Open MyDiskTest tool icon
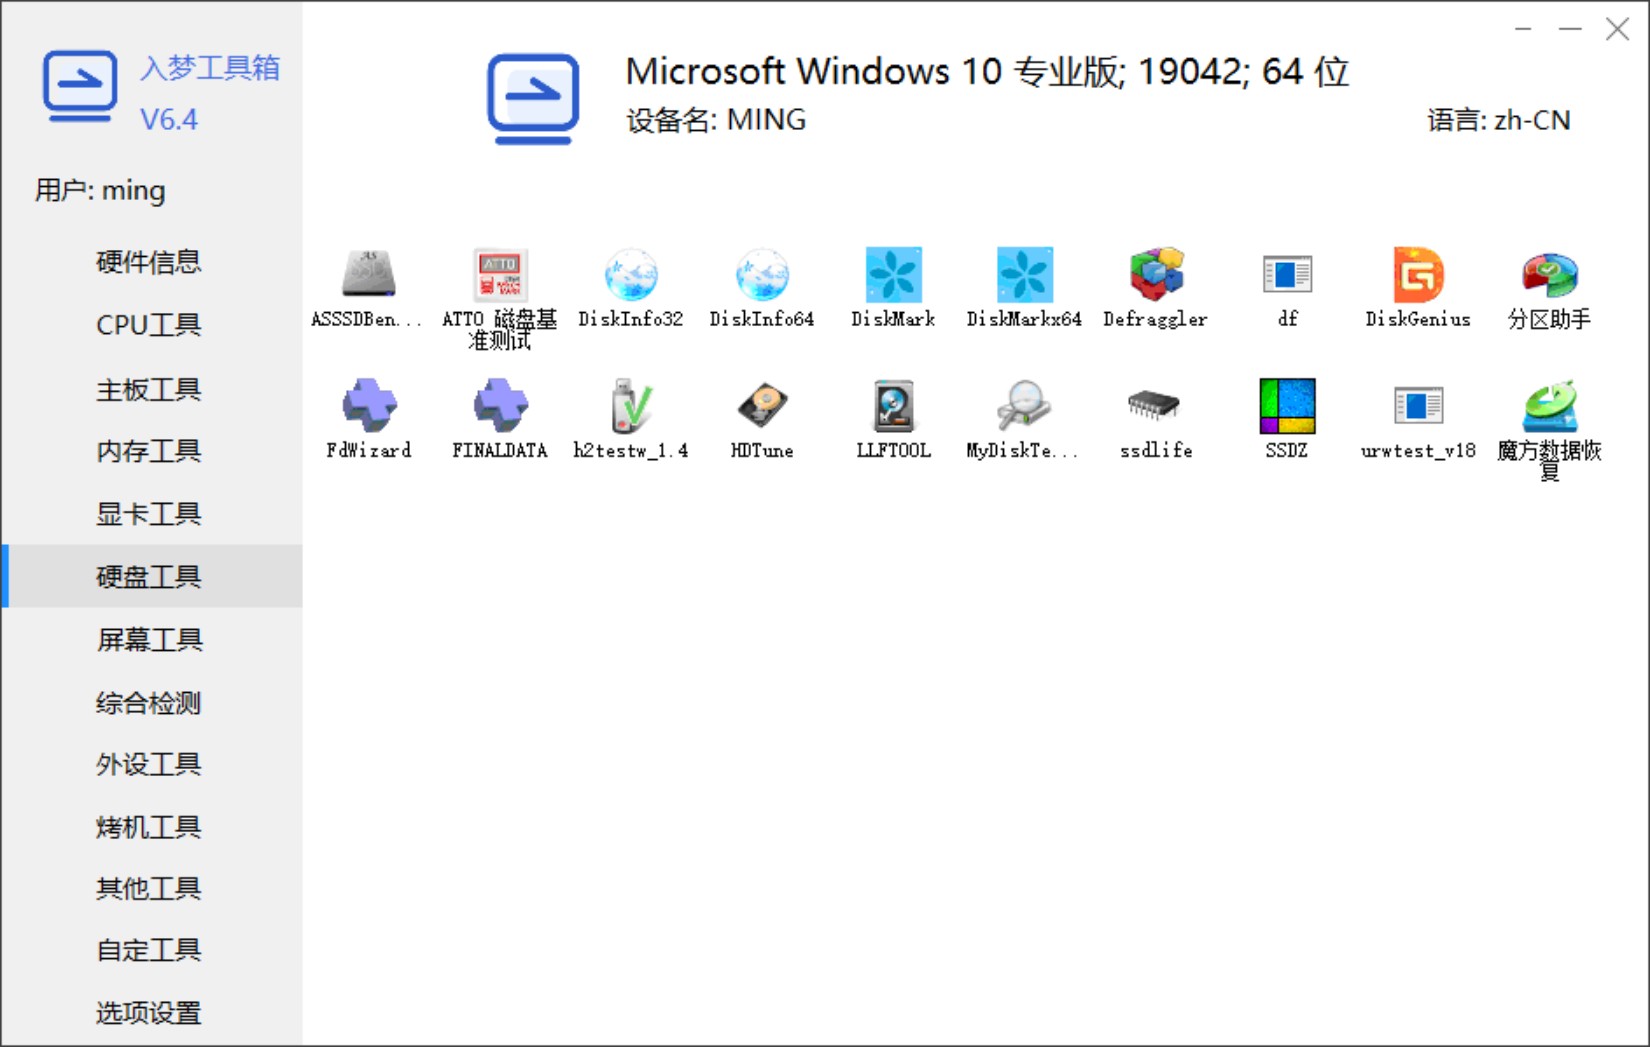The height and width of the screenshot is (1047, 1650). pos(1024,405)
